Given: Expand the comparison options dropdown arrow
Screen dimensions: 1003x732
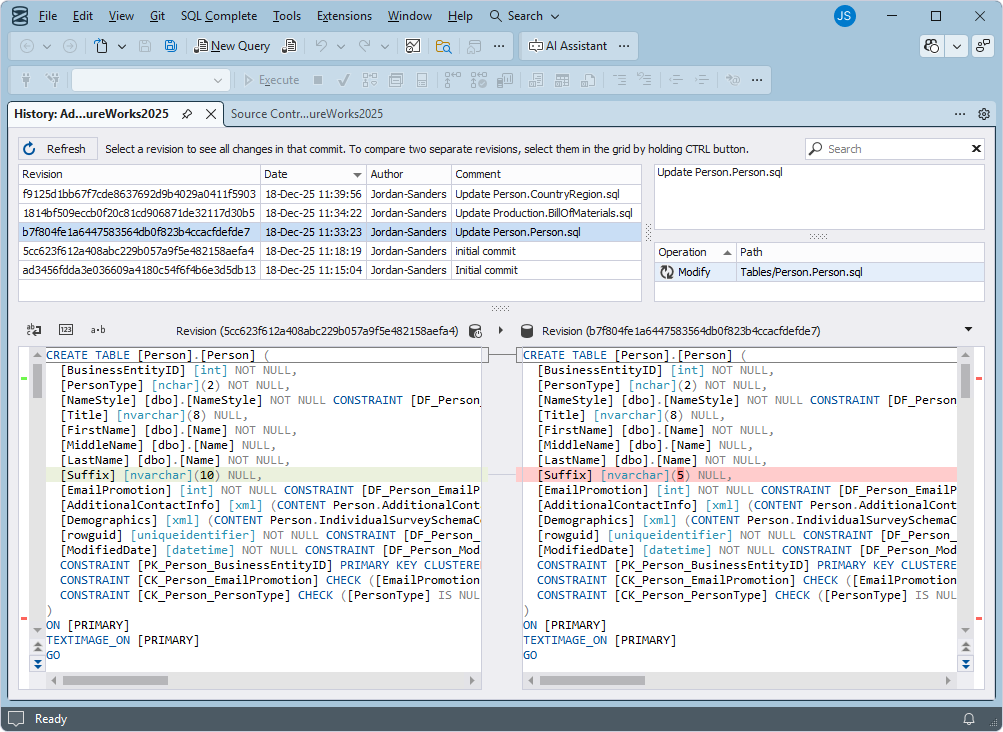Looking at the screenshot, I should pyautogui.click(x=968, y=329).
